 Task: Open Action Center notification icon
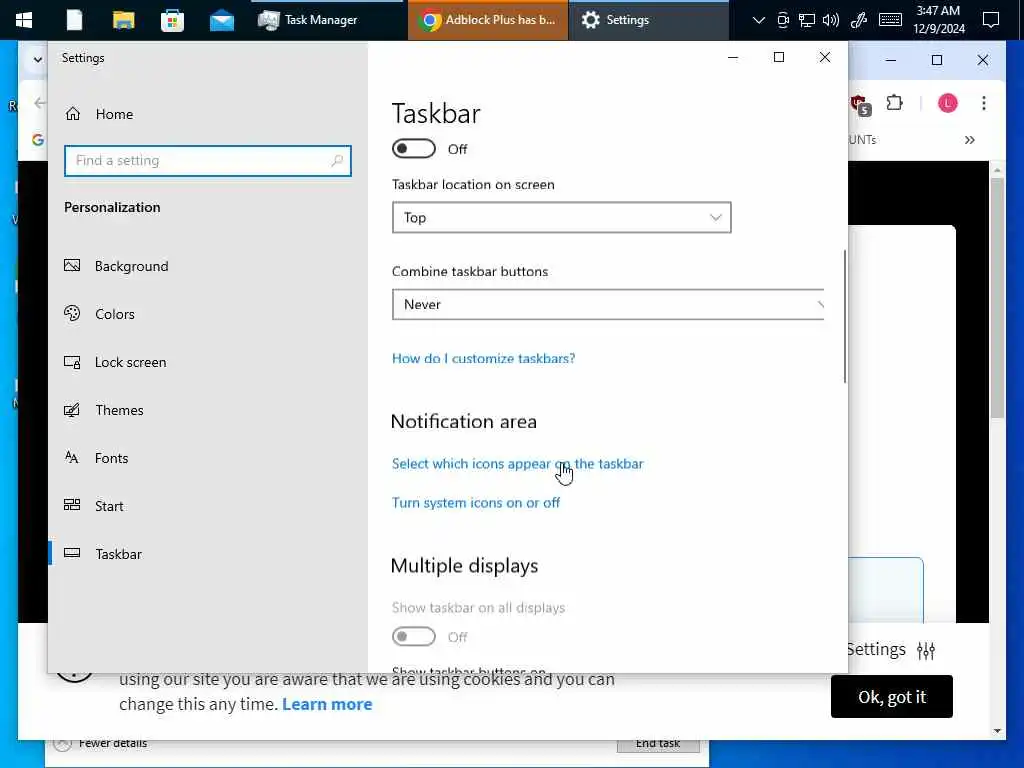[991, 20]
